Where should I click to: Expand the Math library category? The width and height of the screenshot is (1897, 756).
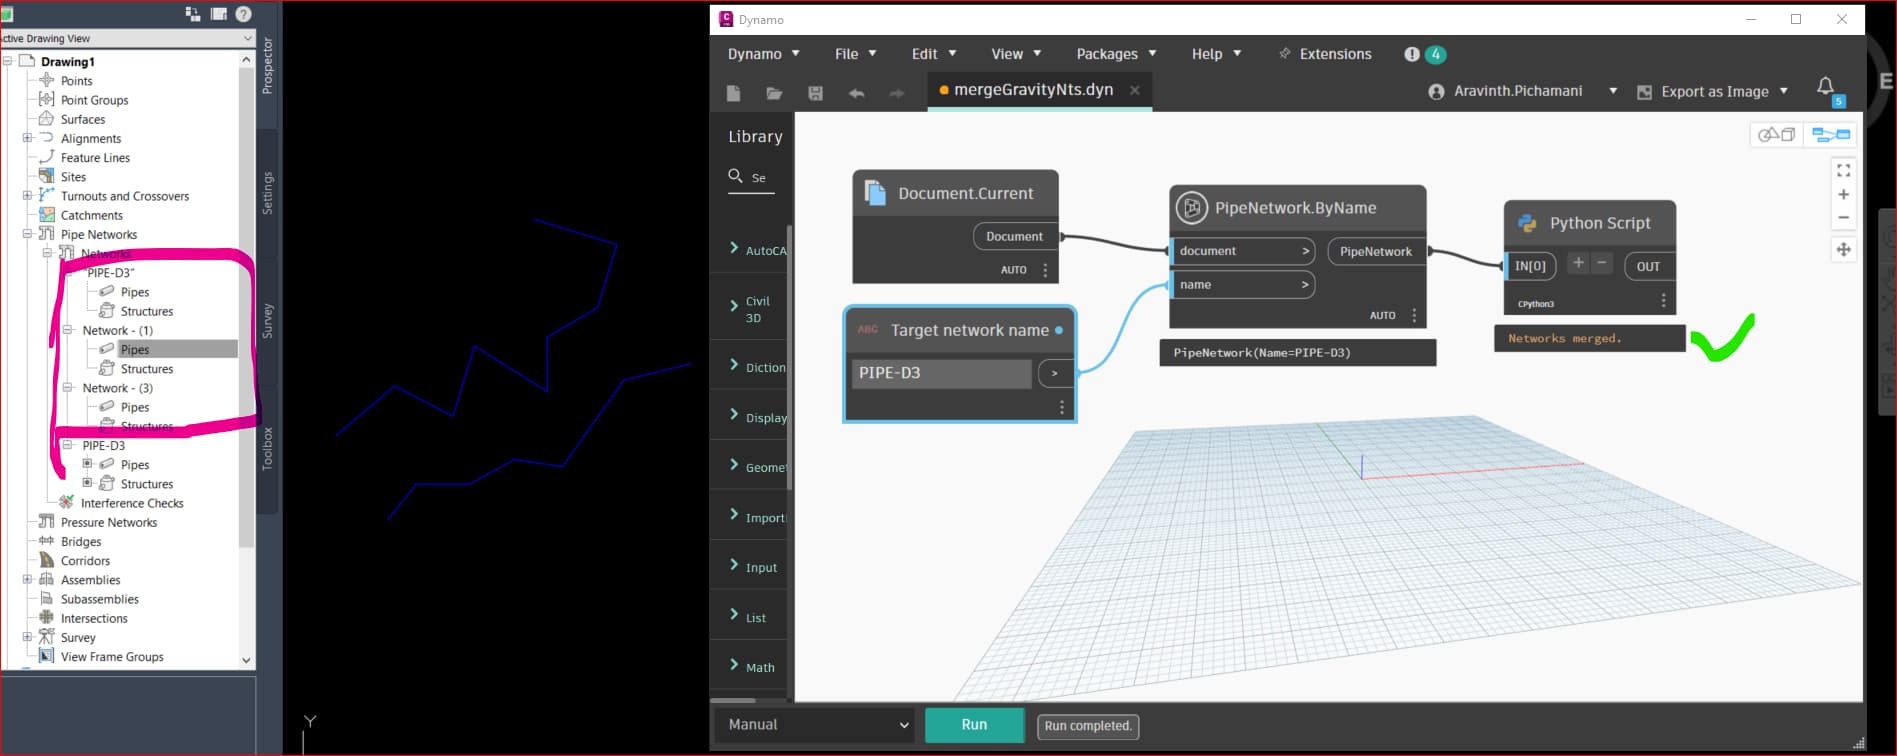[734, 665]
